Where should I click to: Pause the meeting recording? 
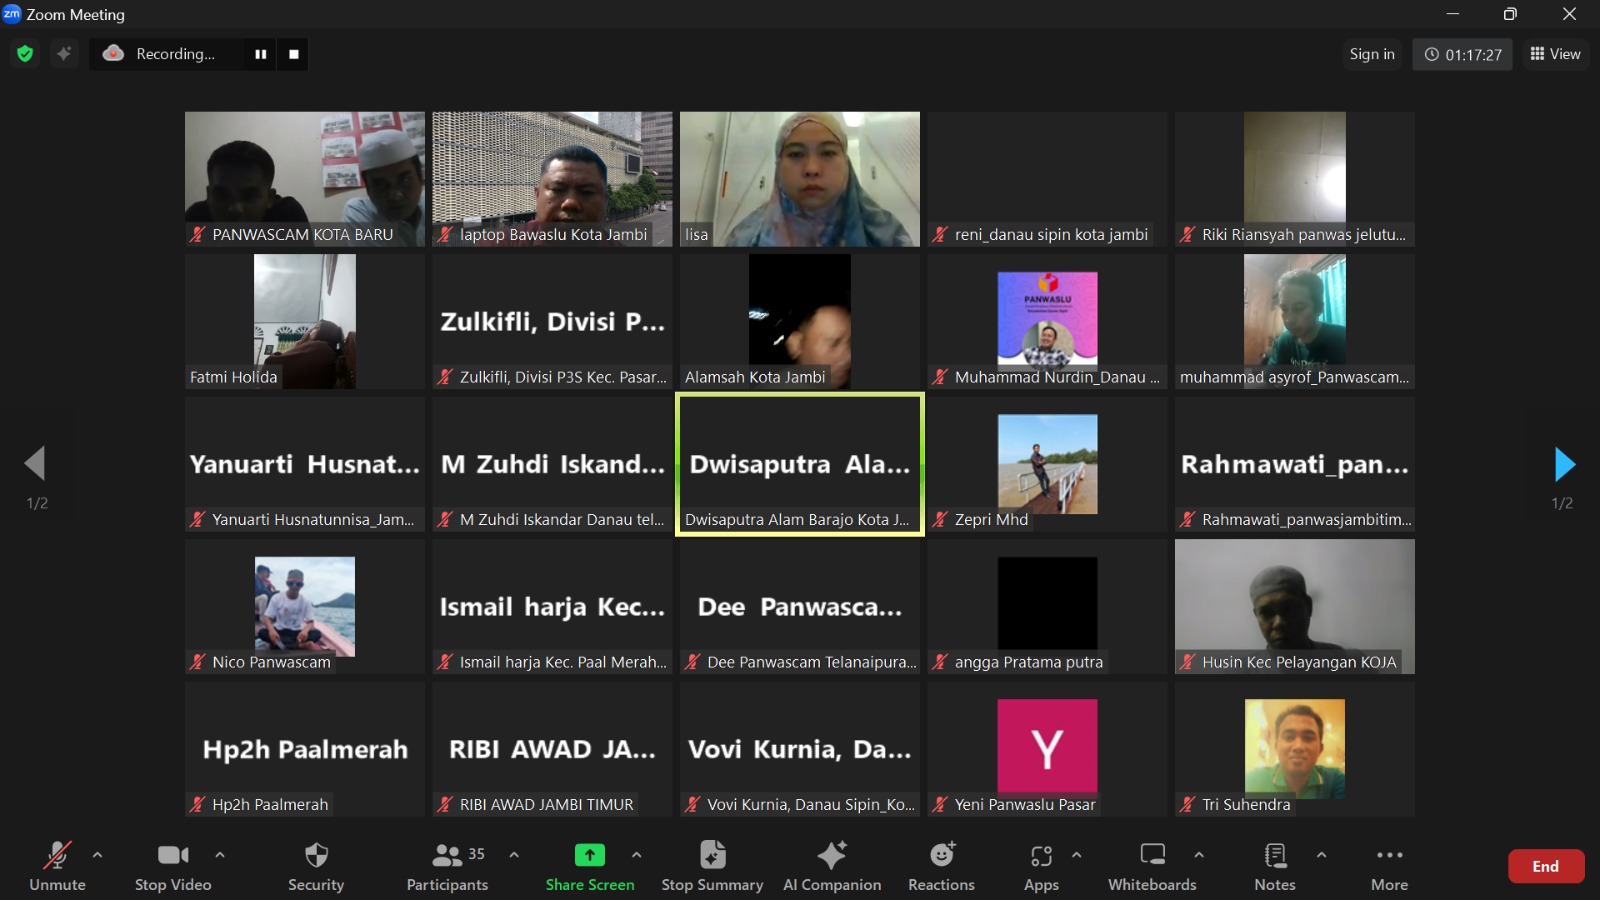260,54
